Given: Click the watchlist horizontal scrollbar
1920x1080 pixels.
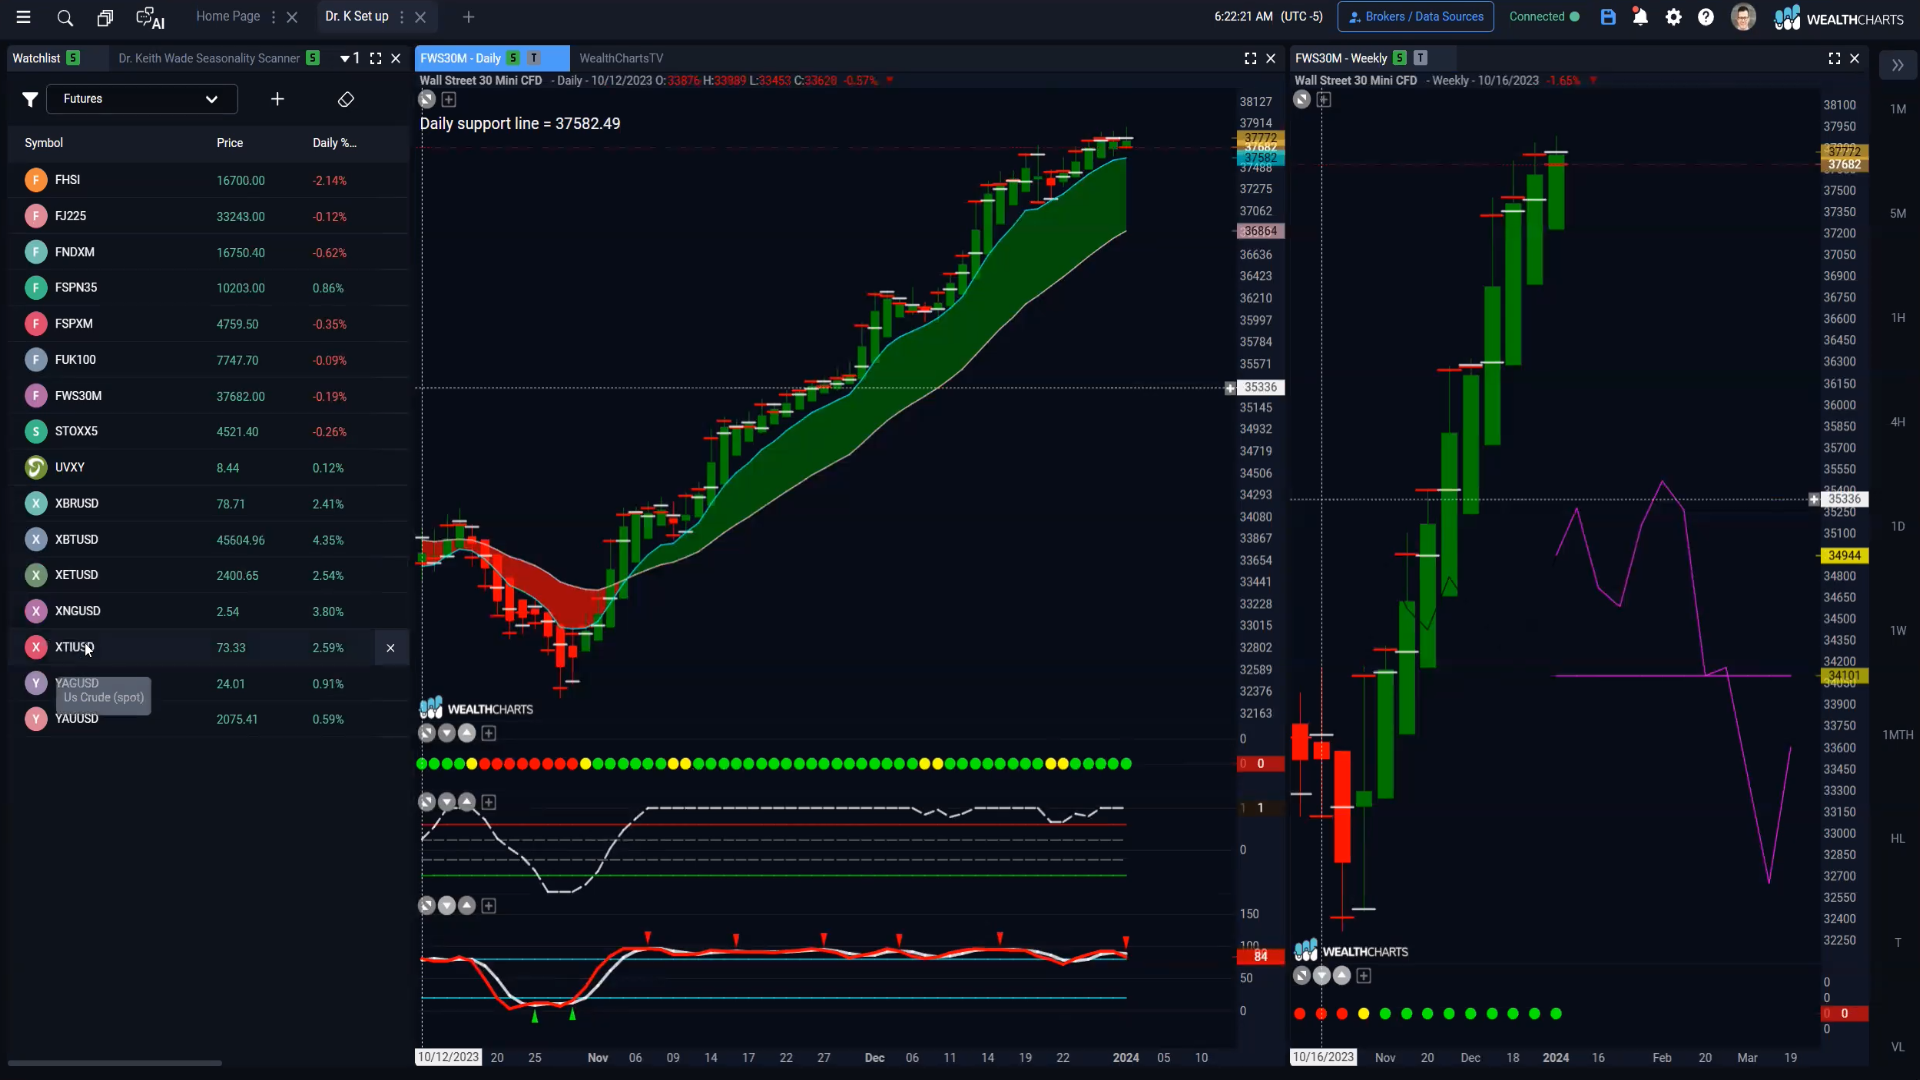Looking at the screenshot, I should [115, 1063].
